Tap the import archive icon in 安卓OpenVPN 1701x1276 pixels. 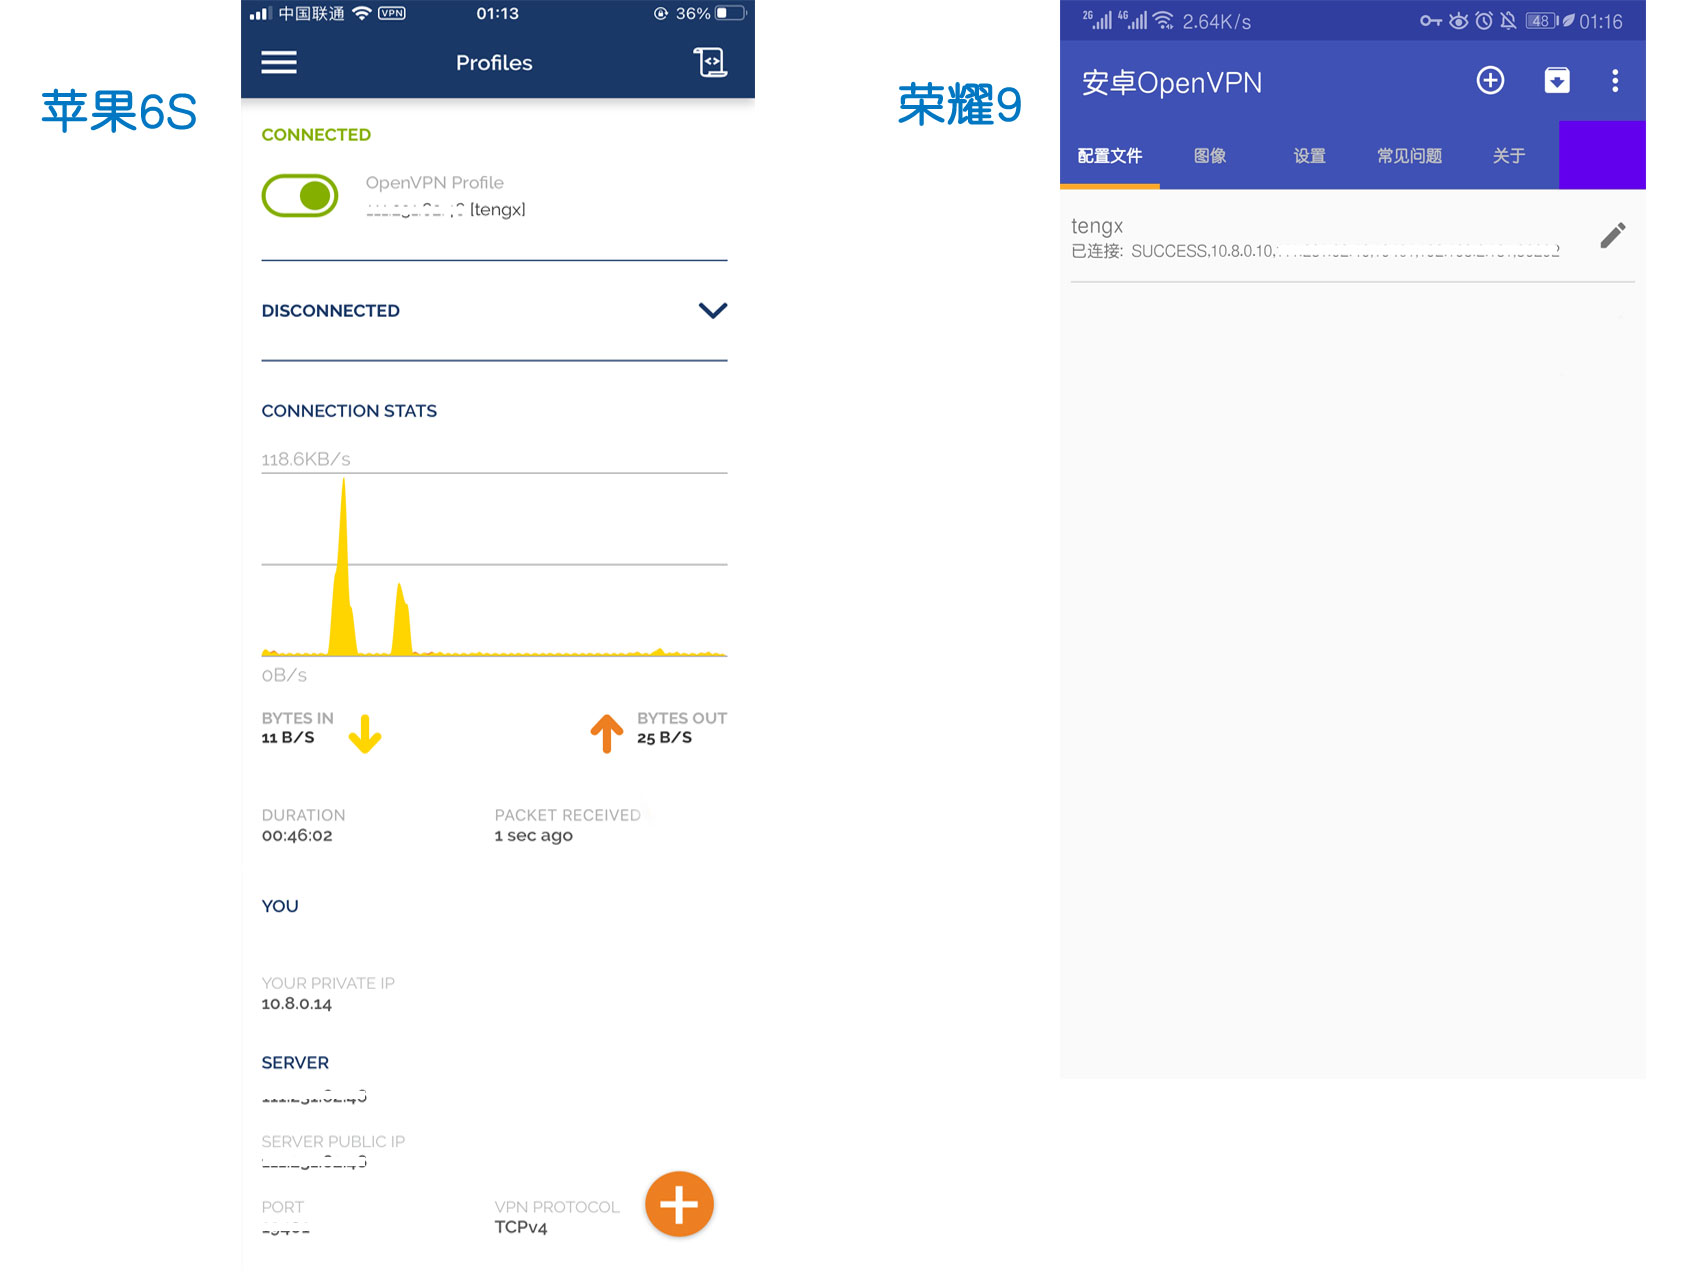(1557, 81)
